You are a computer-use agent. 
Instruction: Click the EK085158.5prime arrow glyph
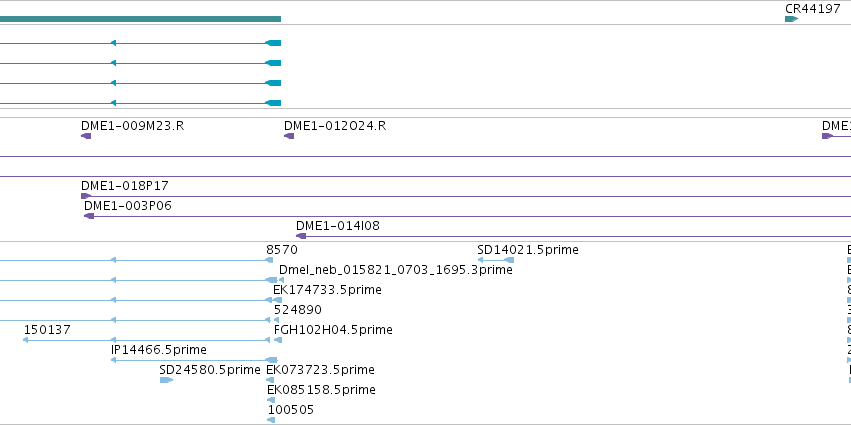pyautogui.click(x=271, y=400)
